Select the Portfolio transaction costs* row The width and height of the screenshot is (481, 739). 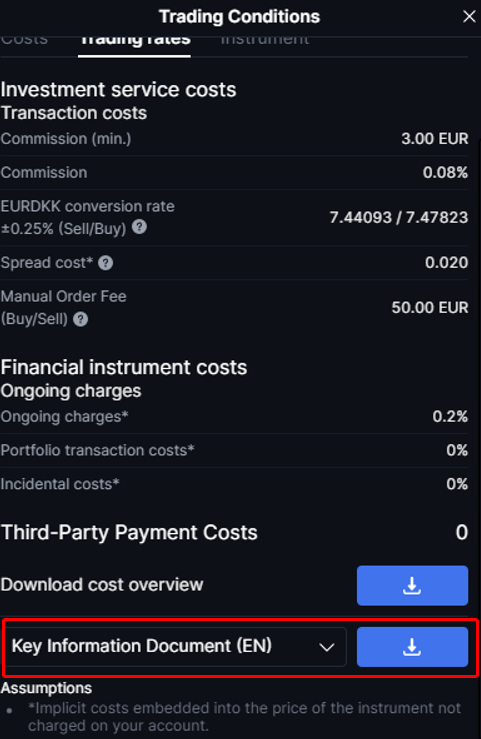234,450
